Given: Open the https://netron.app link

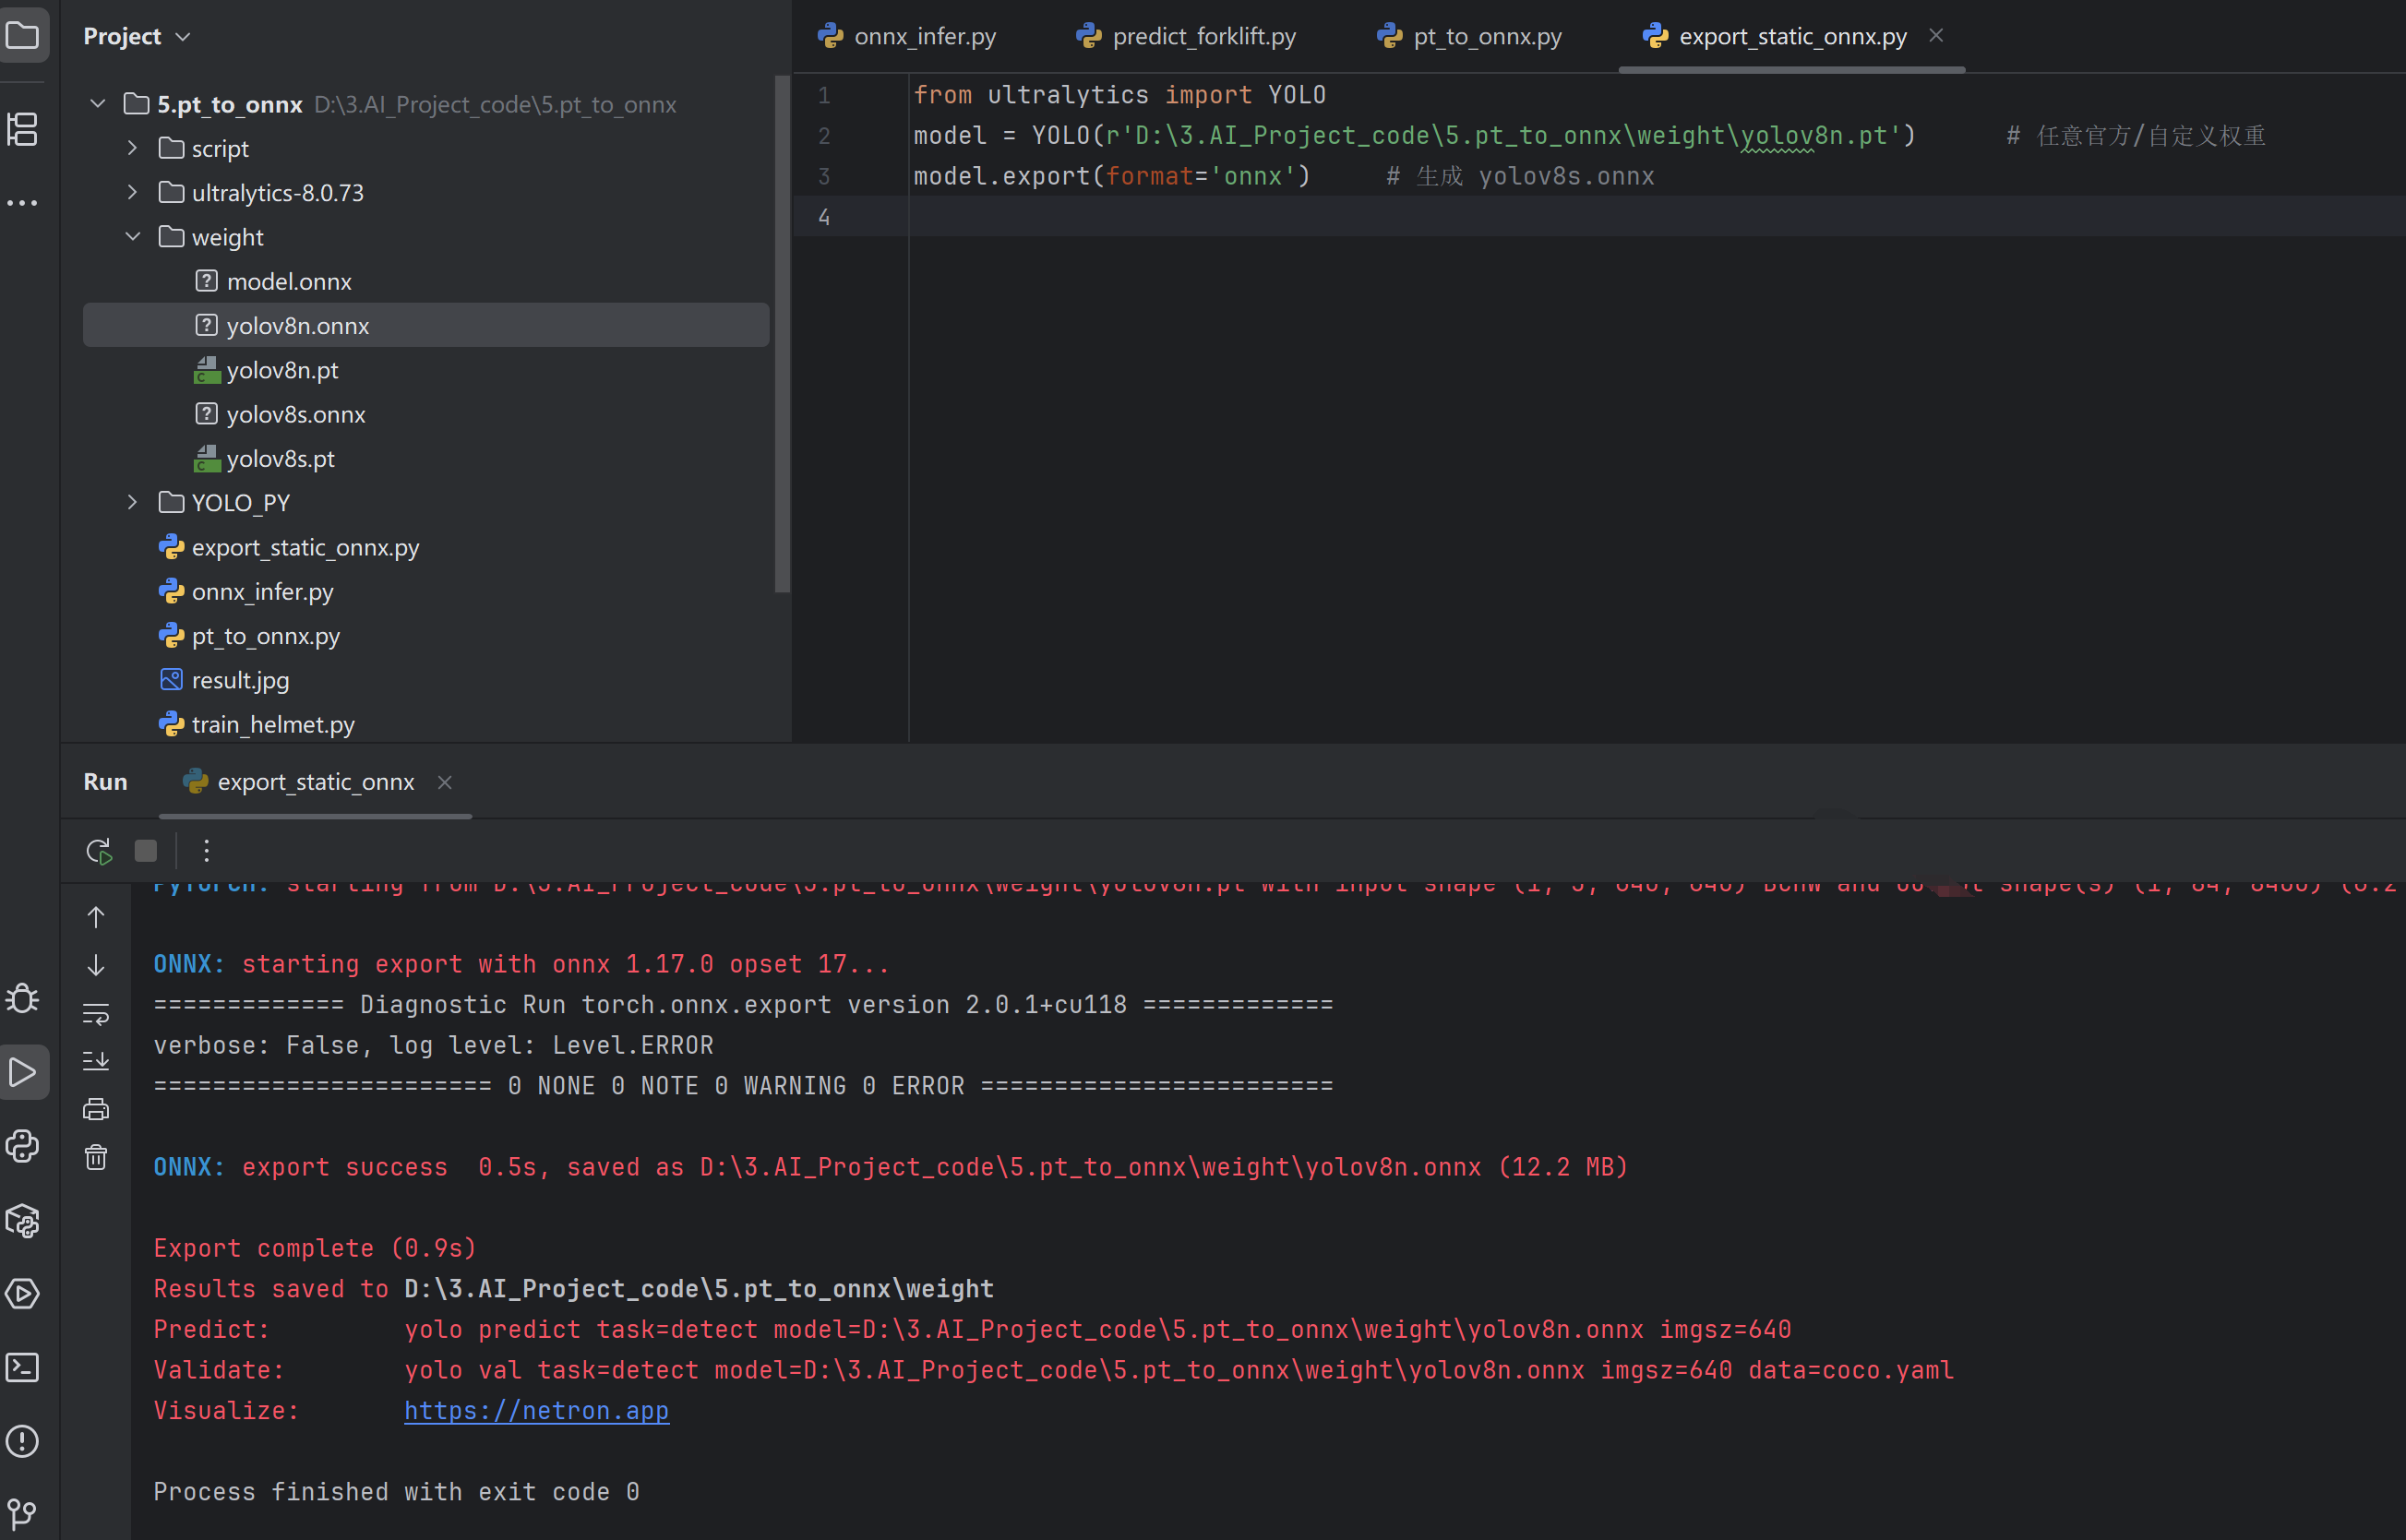Looking at the screenshot, I should pyautogui.click(x=536, y=1410).
